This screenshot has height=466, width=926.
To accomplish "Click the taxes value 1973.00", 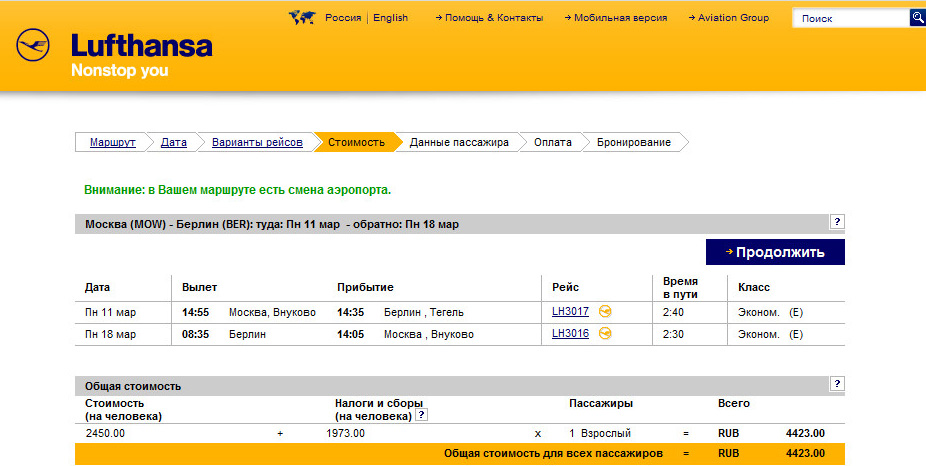I will [345, 433].
